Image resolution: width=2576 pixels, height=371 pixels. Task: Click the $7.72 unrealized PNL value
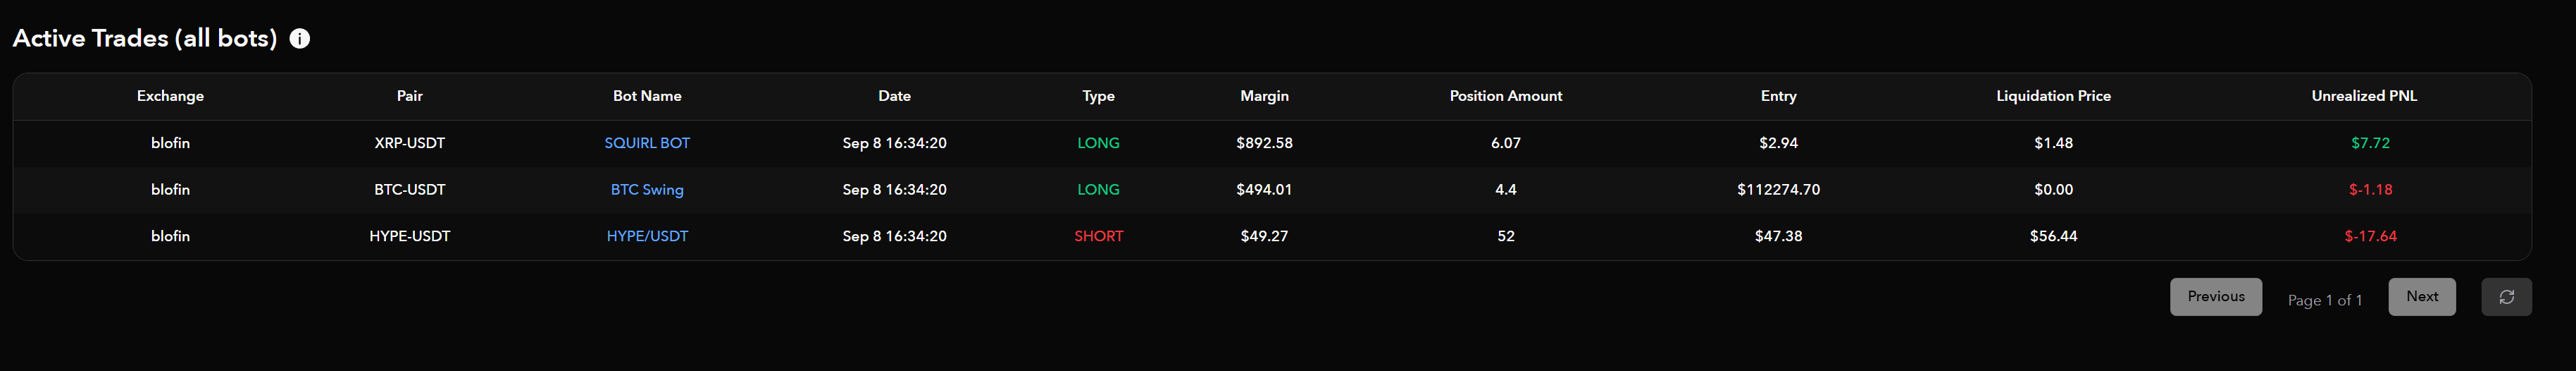[x=2370, y=143]
